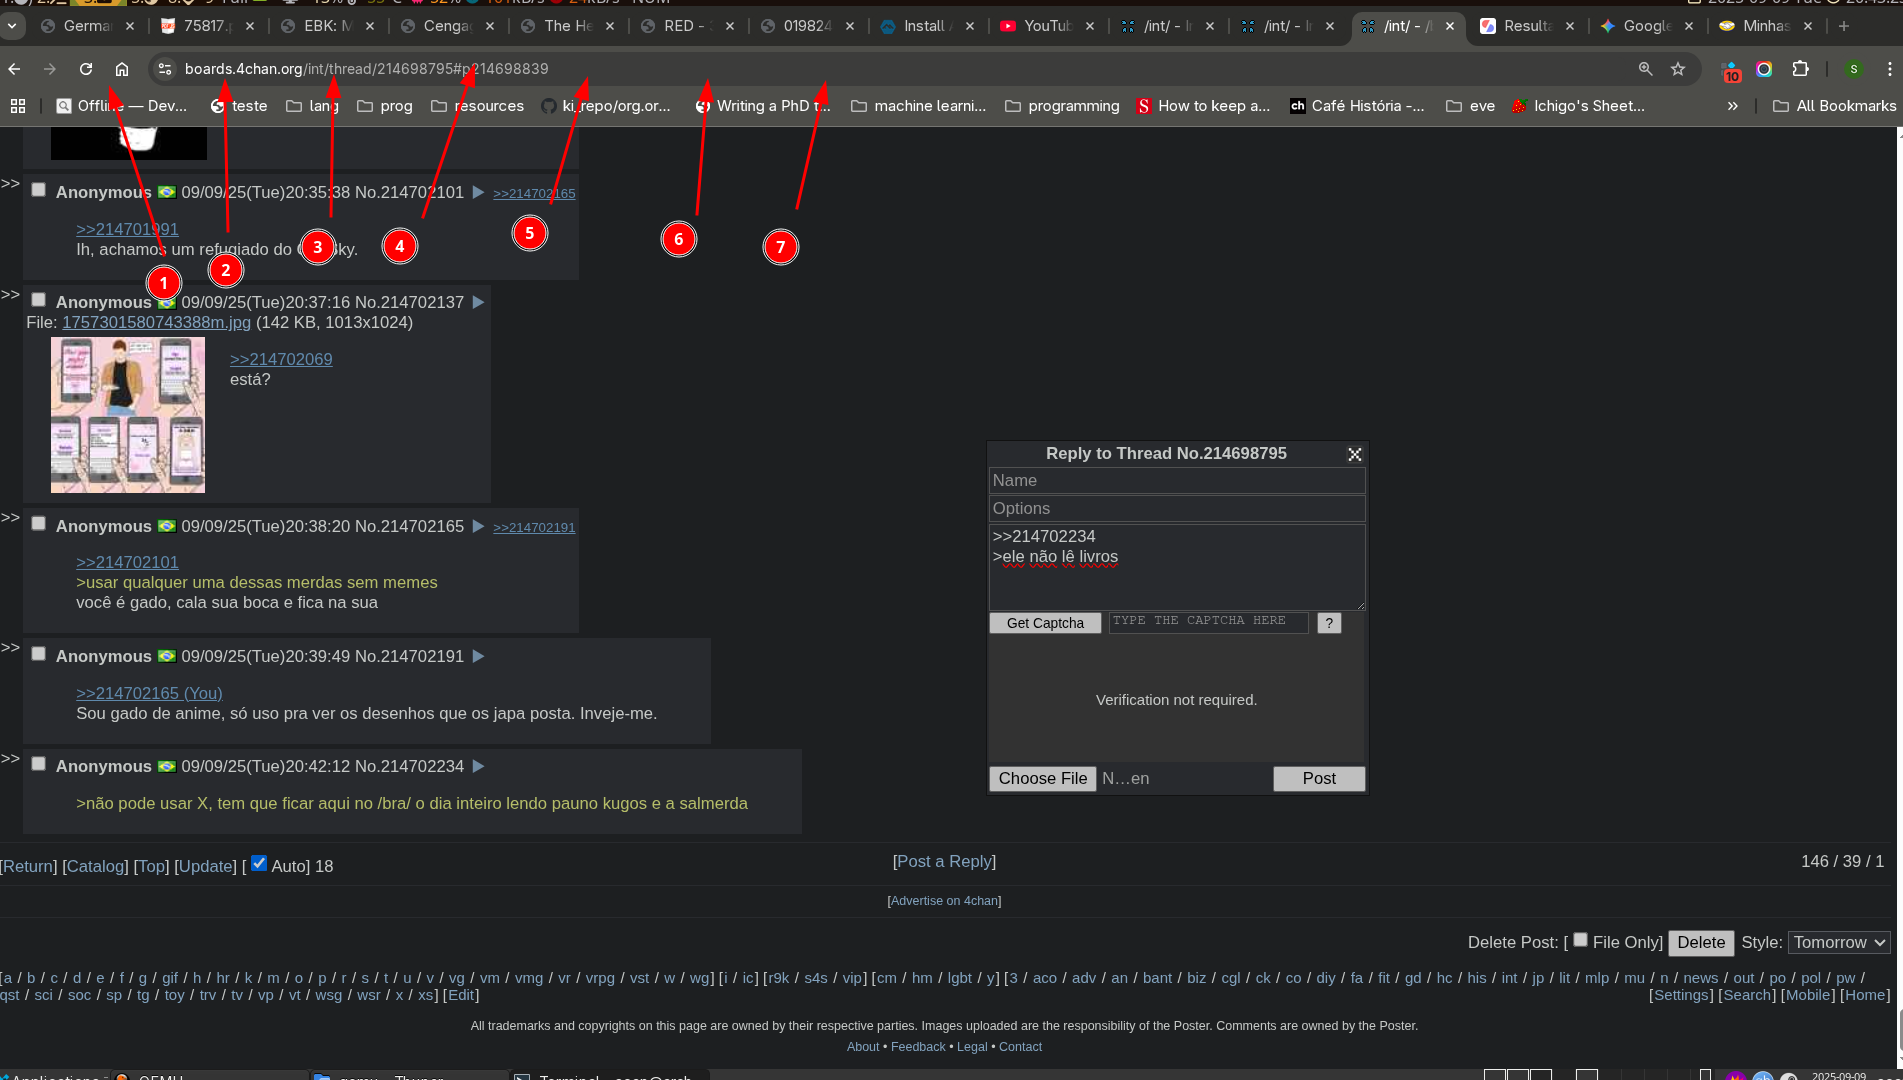Open the Chrome three-dot menu
The width and height of the screenshot is (1903, 1080).
pos(1889,69)
